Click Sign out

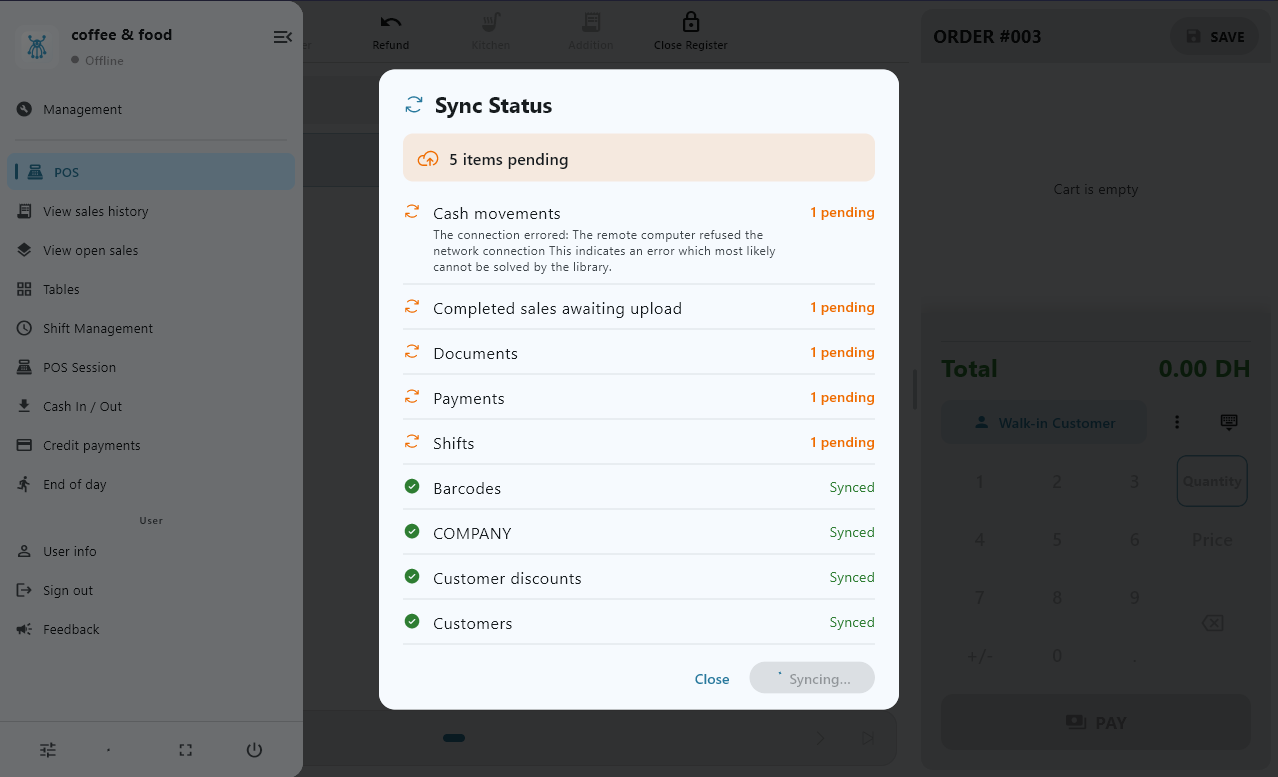pos(151,590)
